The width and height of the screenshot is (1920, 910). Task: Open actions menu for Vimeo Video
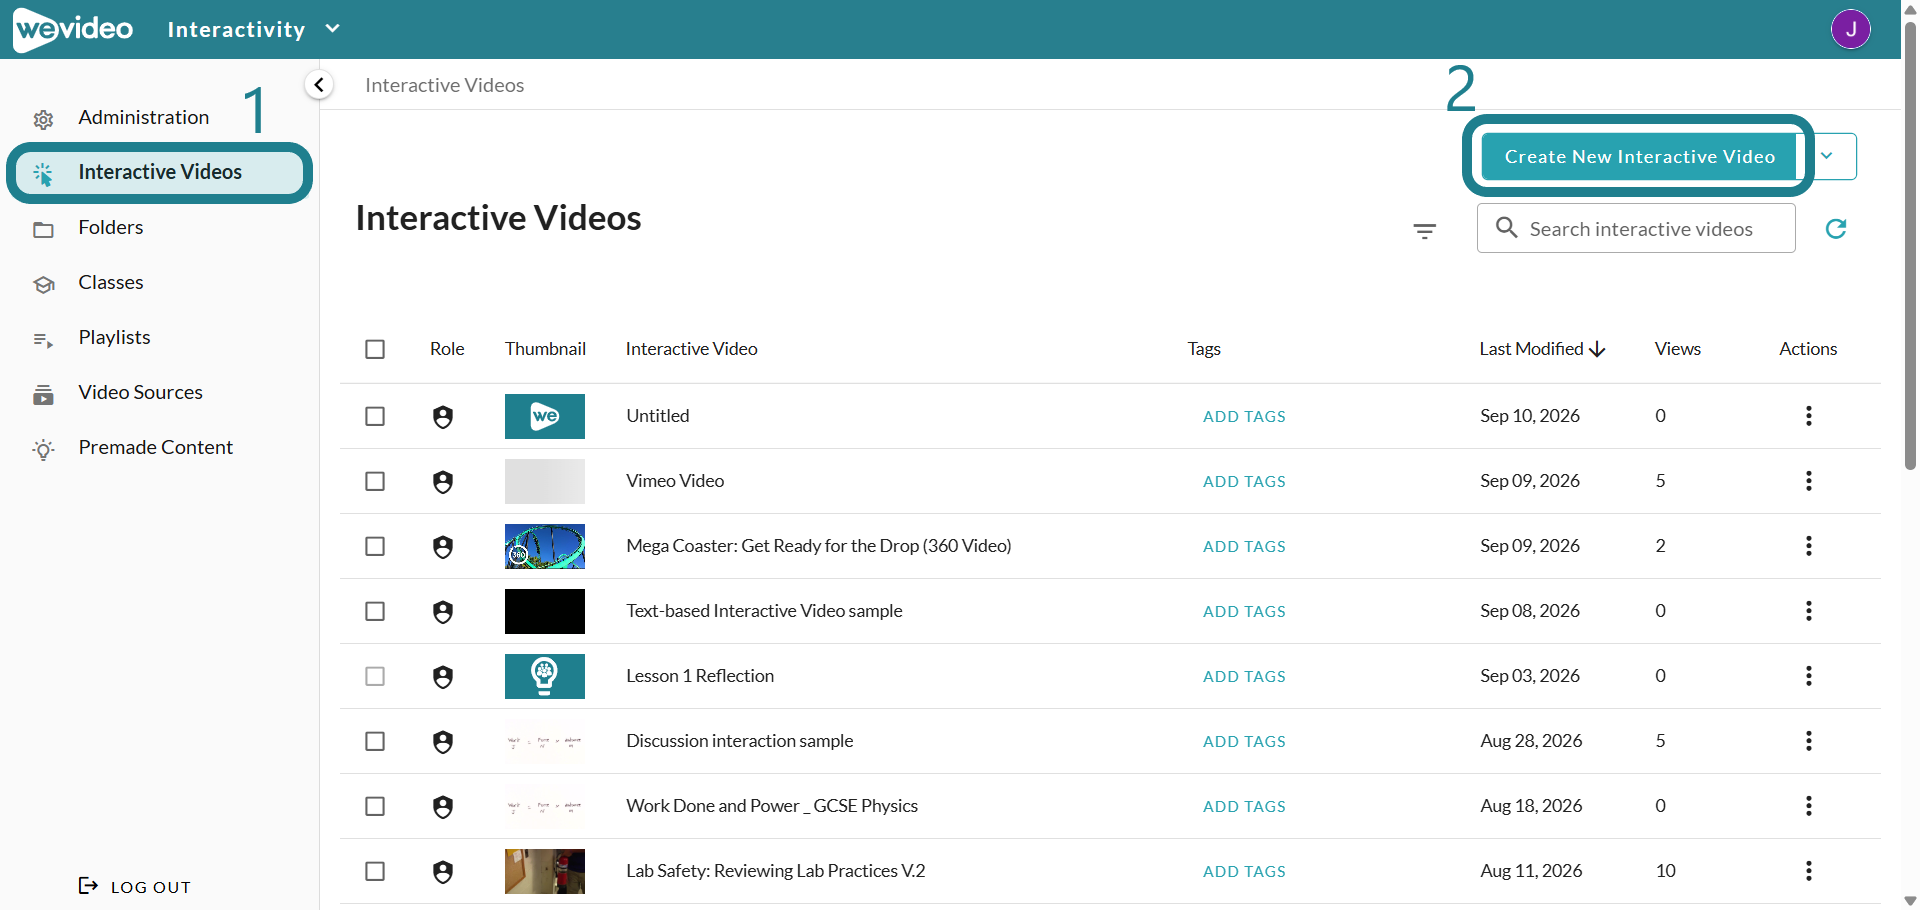pyautogui.click(x=1808, y=481)
